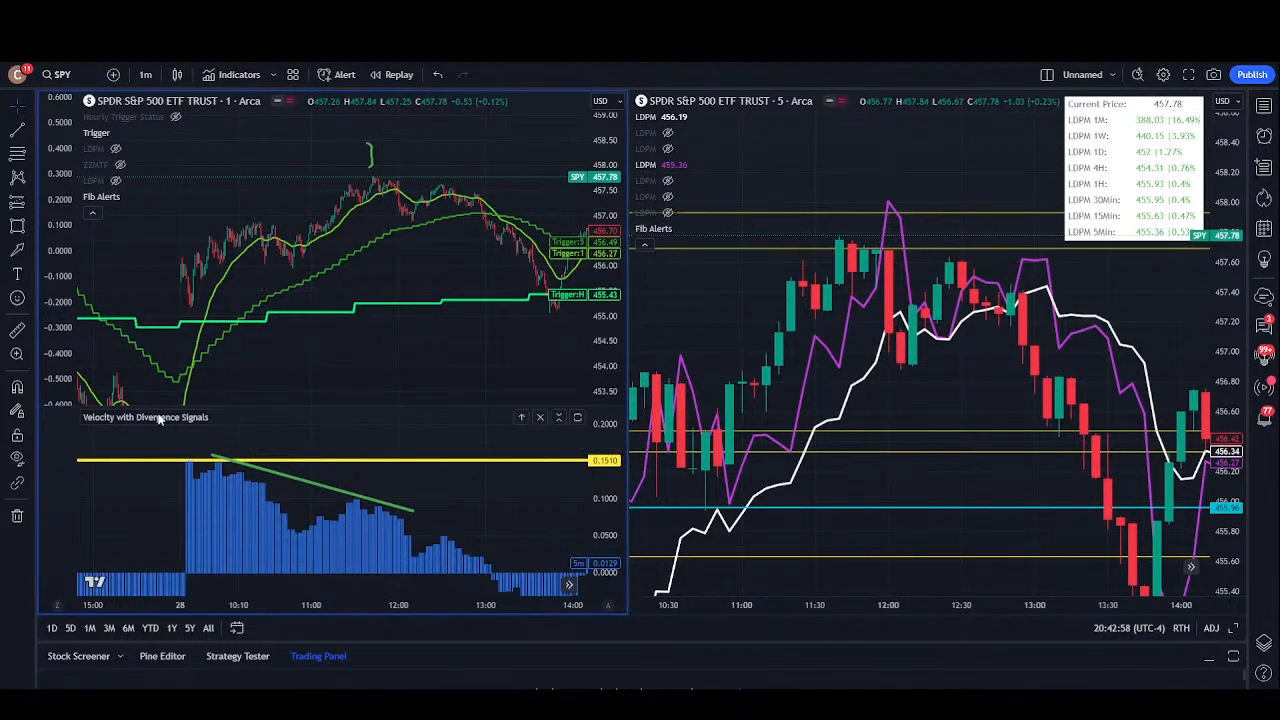Select the zoom in tool
The width and height of the screenshot is (1280, 720).
coord(17,354)
